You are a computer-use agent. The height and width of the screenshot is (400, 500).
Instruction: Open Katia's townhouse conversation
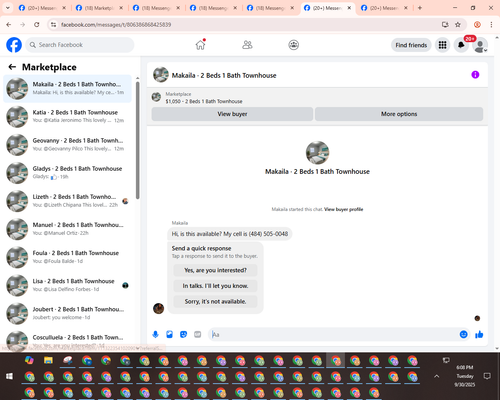click(67, 117)
